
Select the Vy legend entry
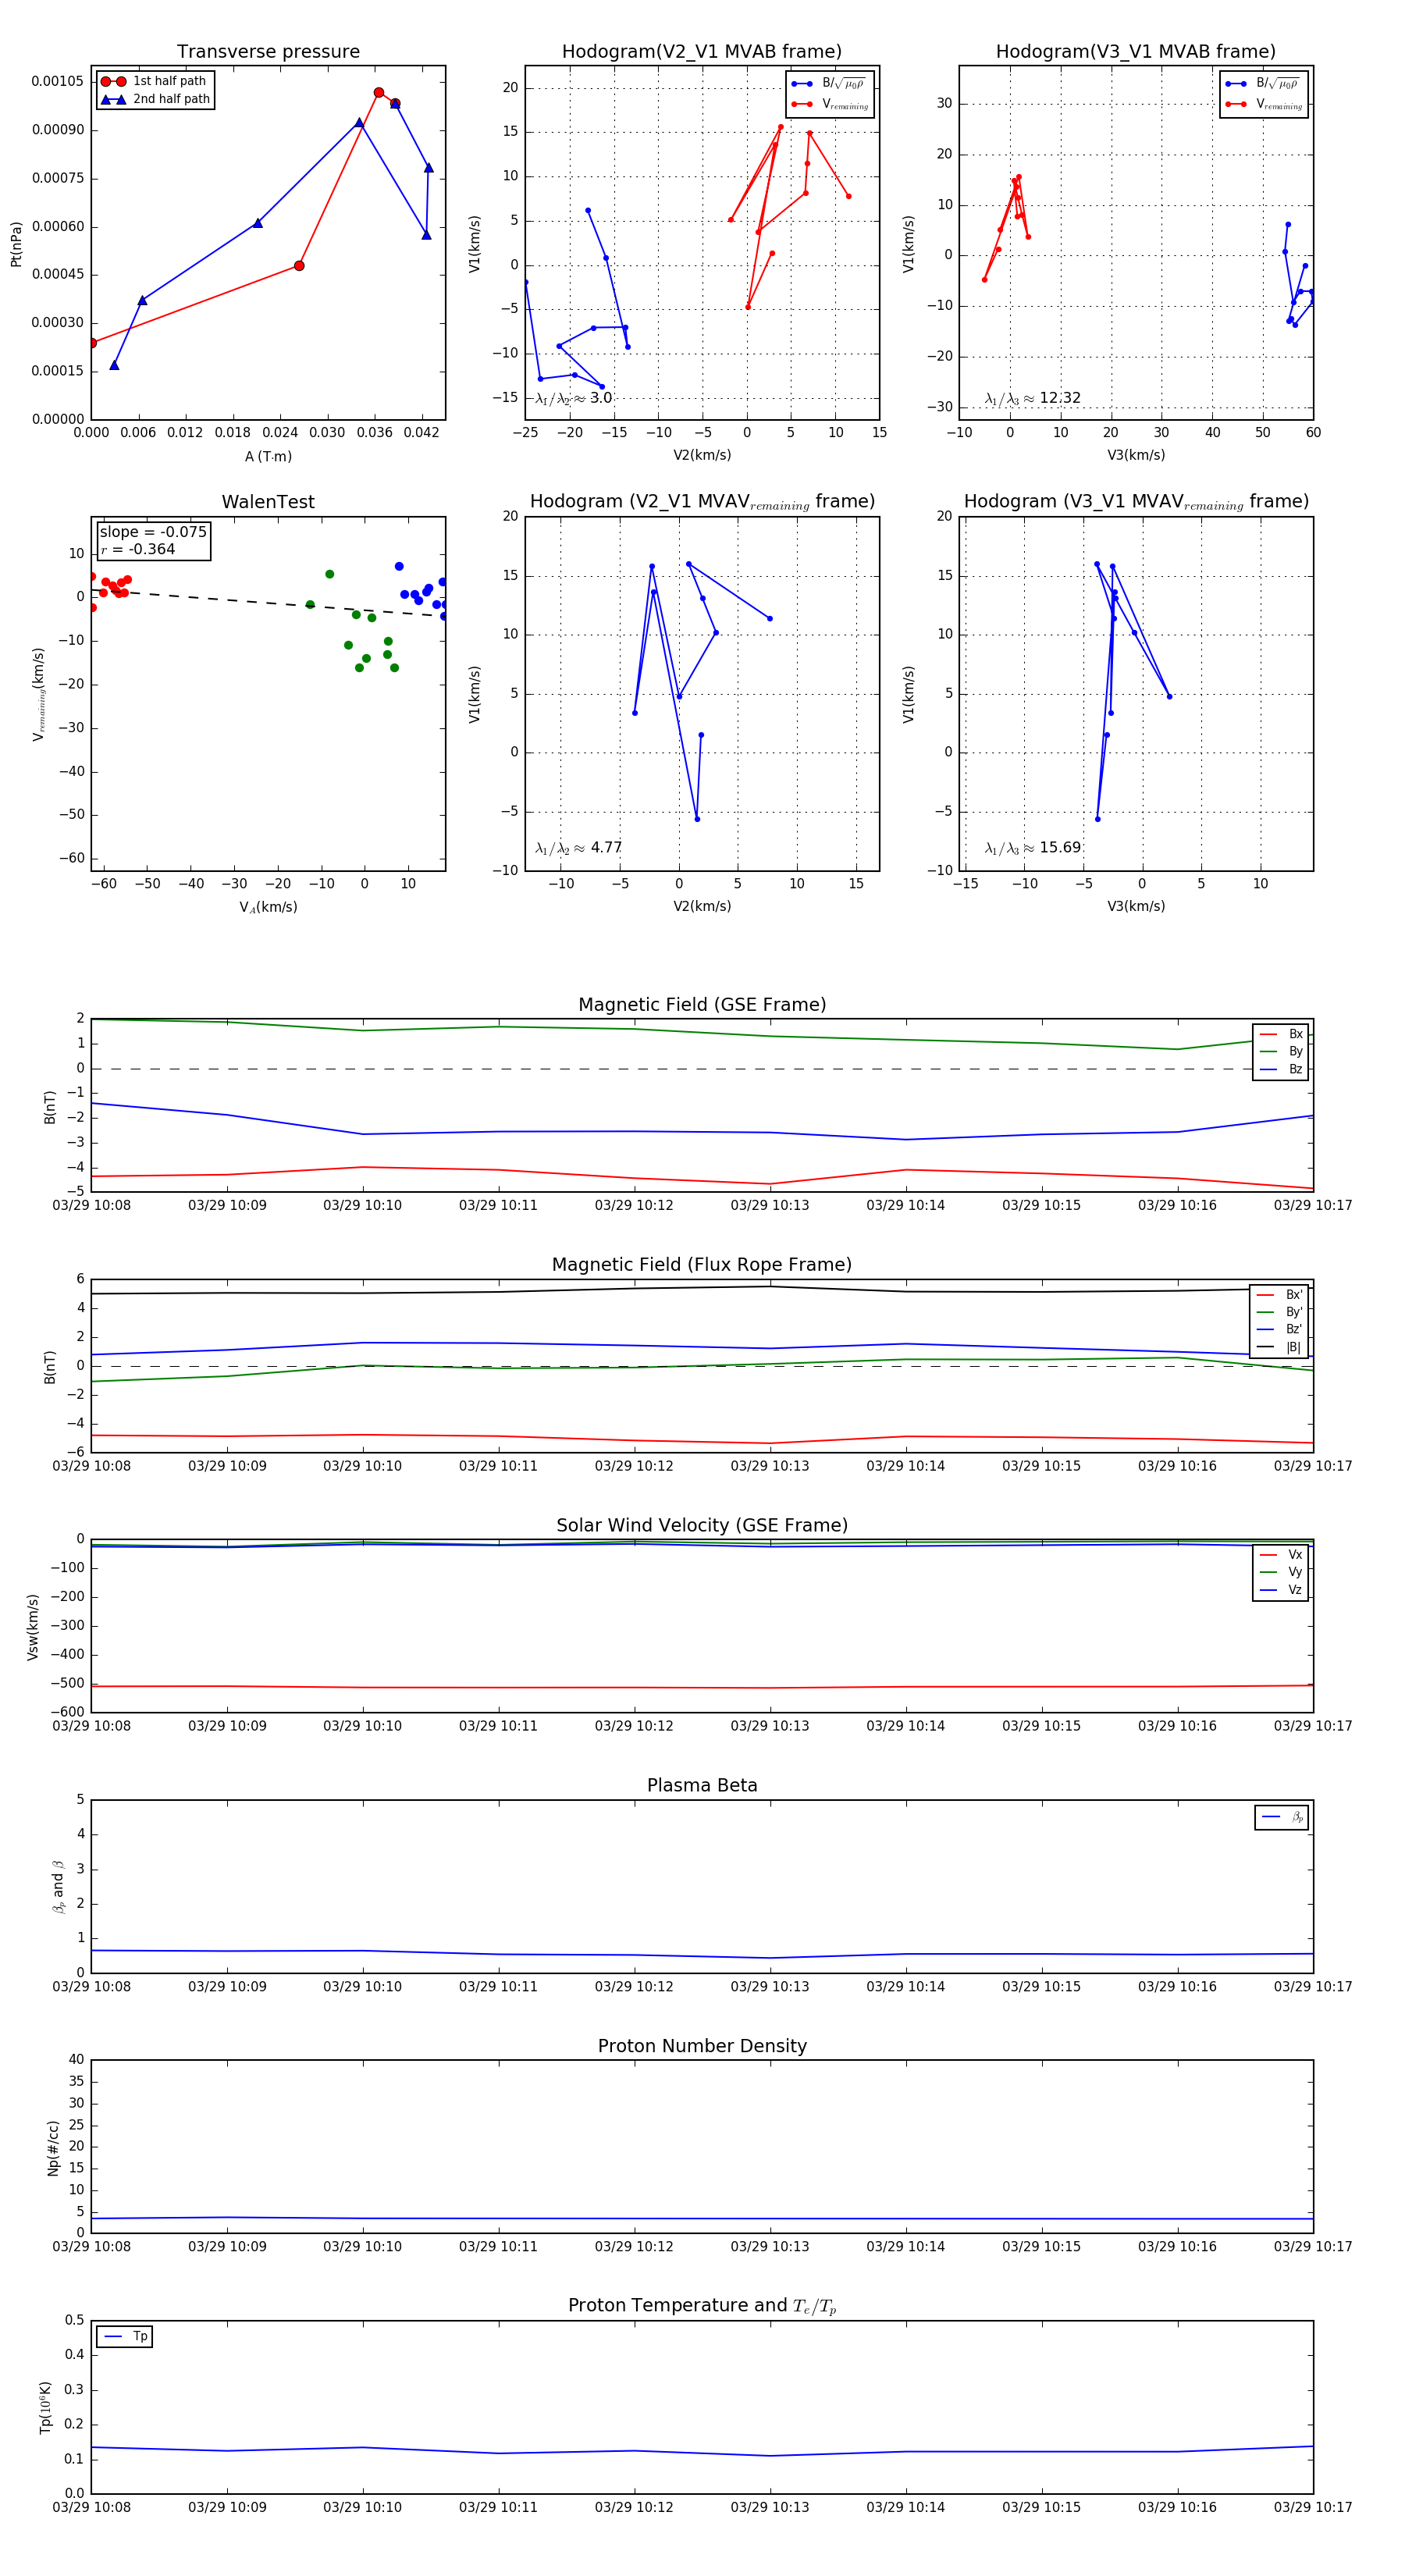click(1281, 1573)
